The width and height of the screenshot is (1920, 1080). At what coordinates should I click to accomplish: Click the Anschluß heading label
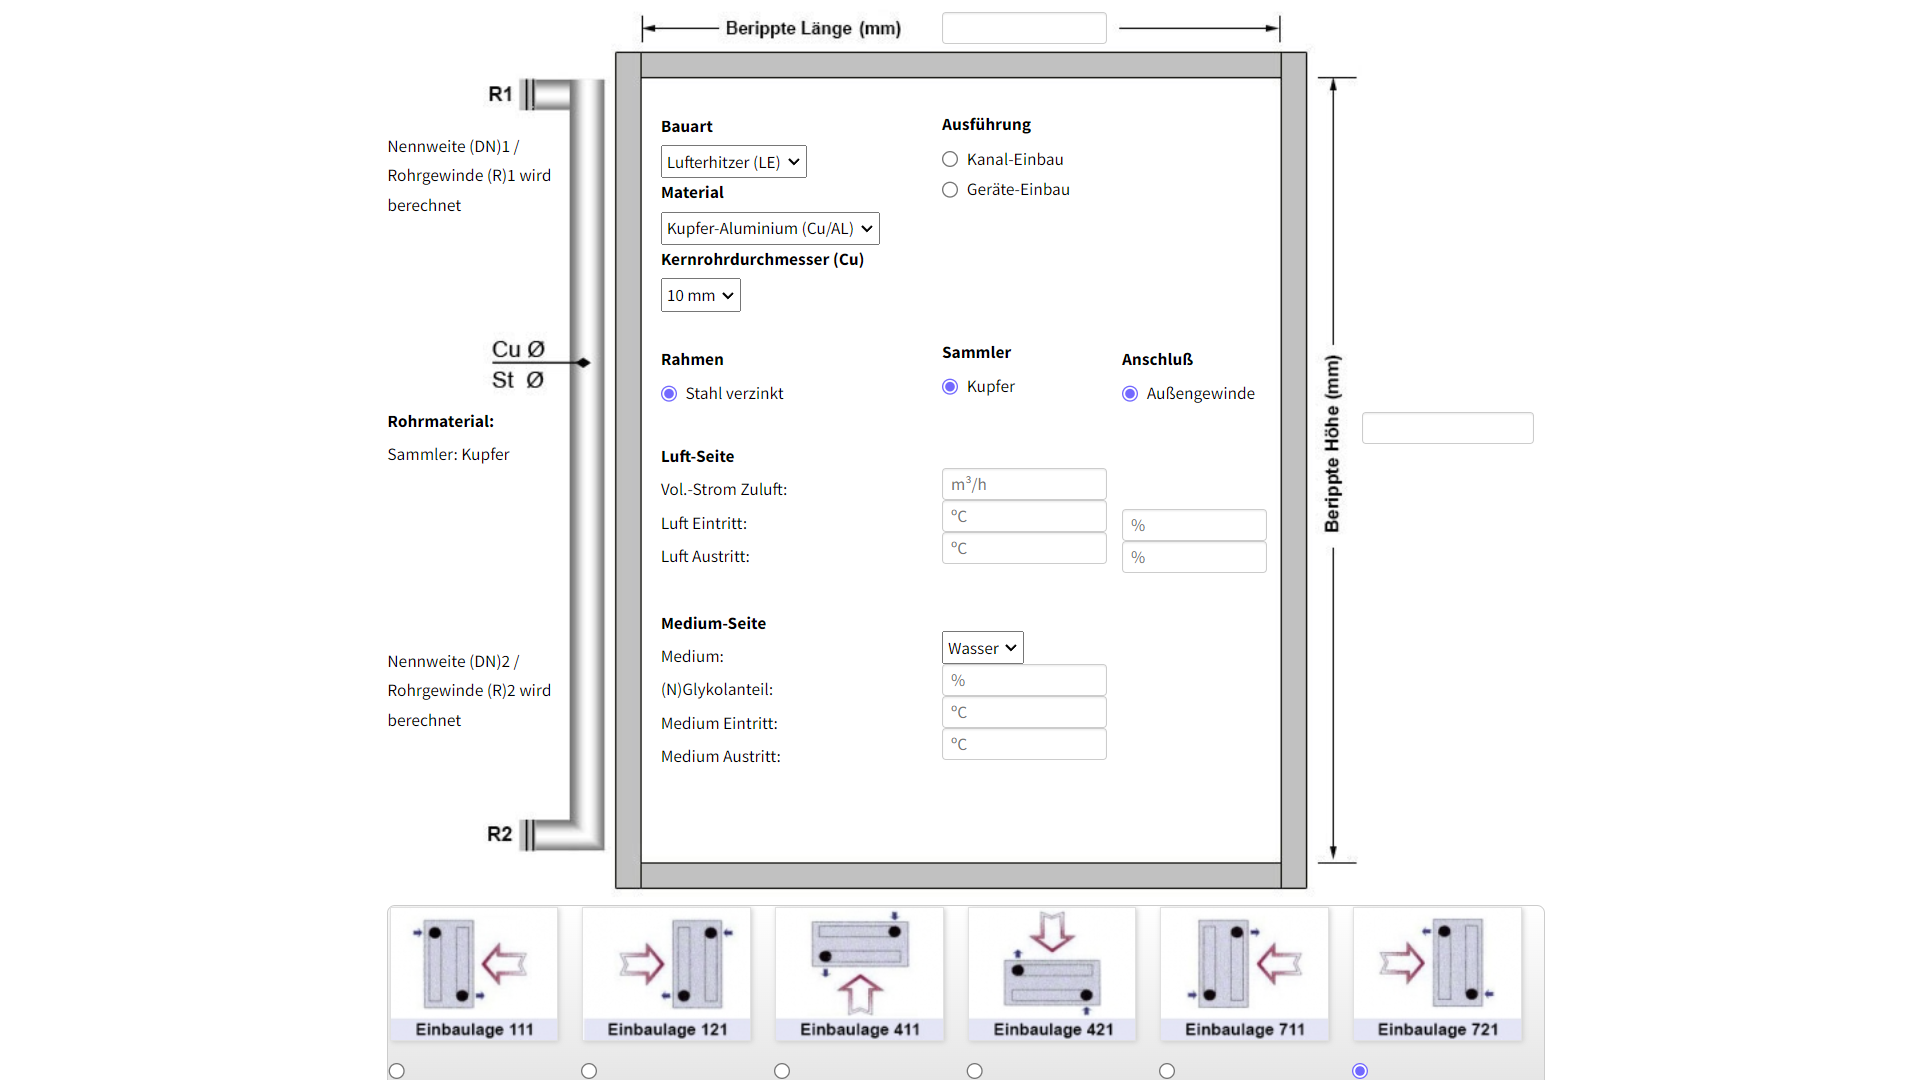[1157, 359]
